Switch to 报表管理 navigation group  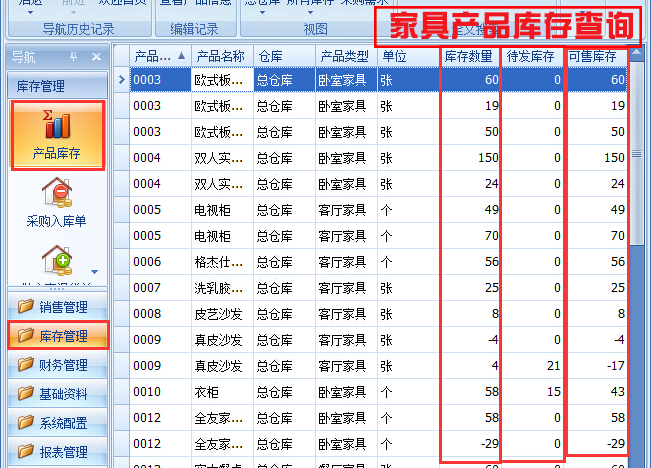(x=56, y=452)
